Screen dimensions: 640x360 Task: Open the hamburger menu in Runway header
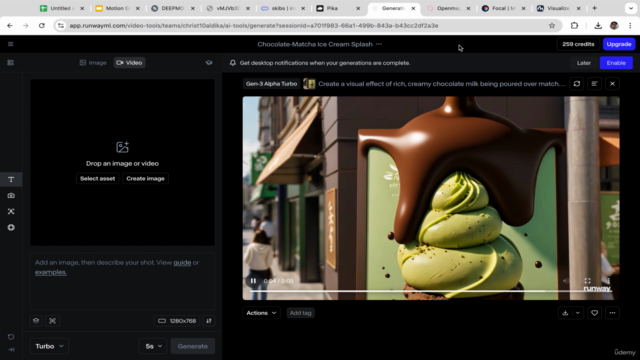point(11,44)
